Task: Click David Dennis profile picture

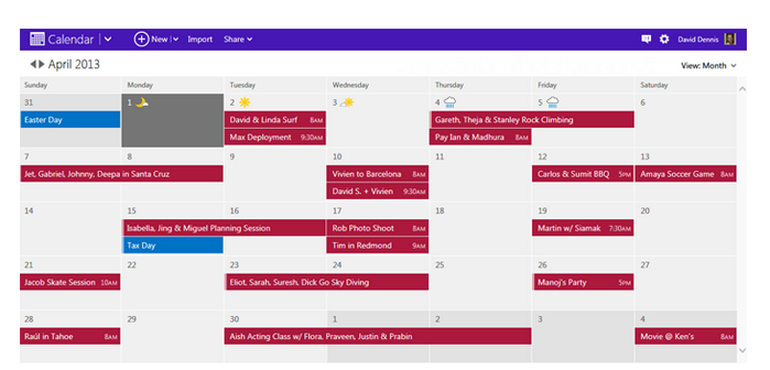Action: 730,39
